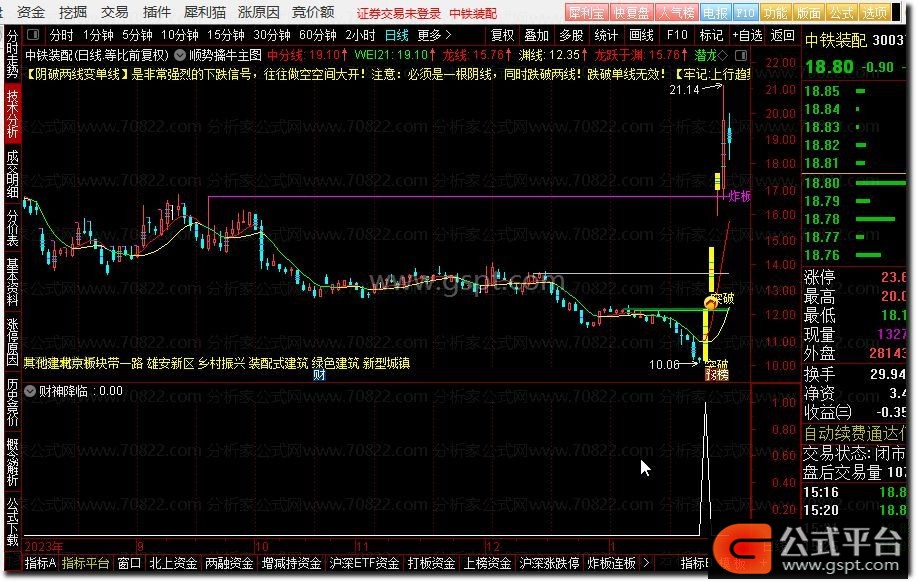Viewport: 918px width, 582px height.
Task: Open the 分价表 sidebar tab
Action: pos(12,228)
